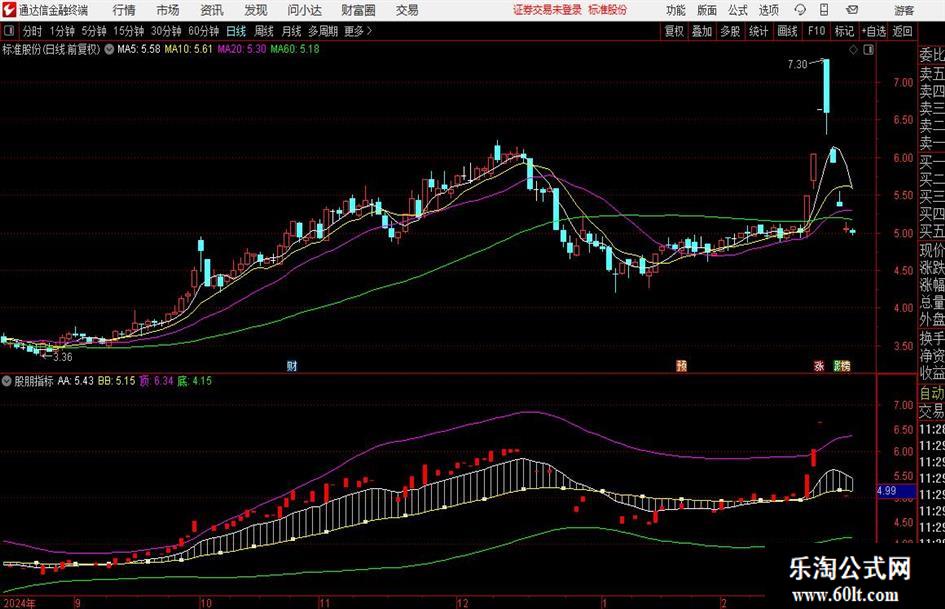Toggle the right info panel icon

[x=868, y=50]
